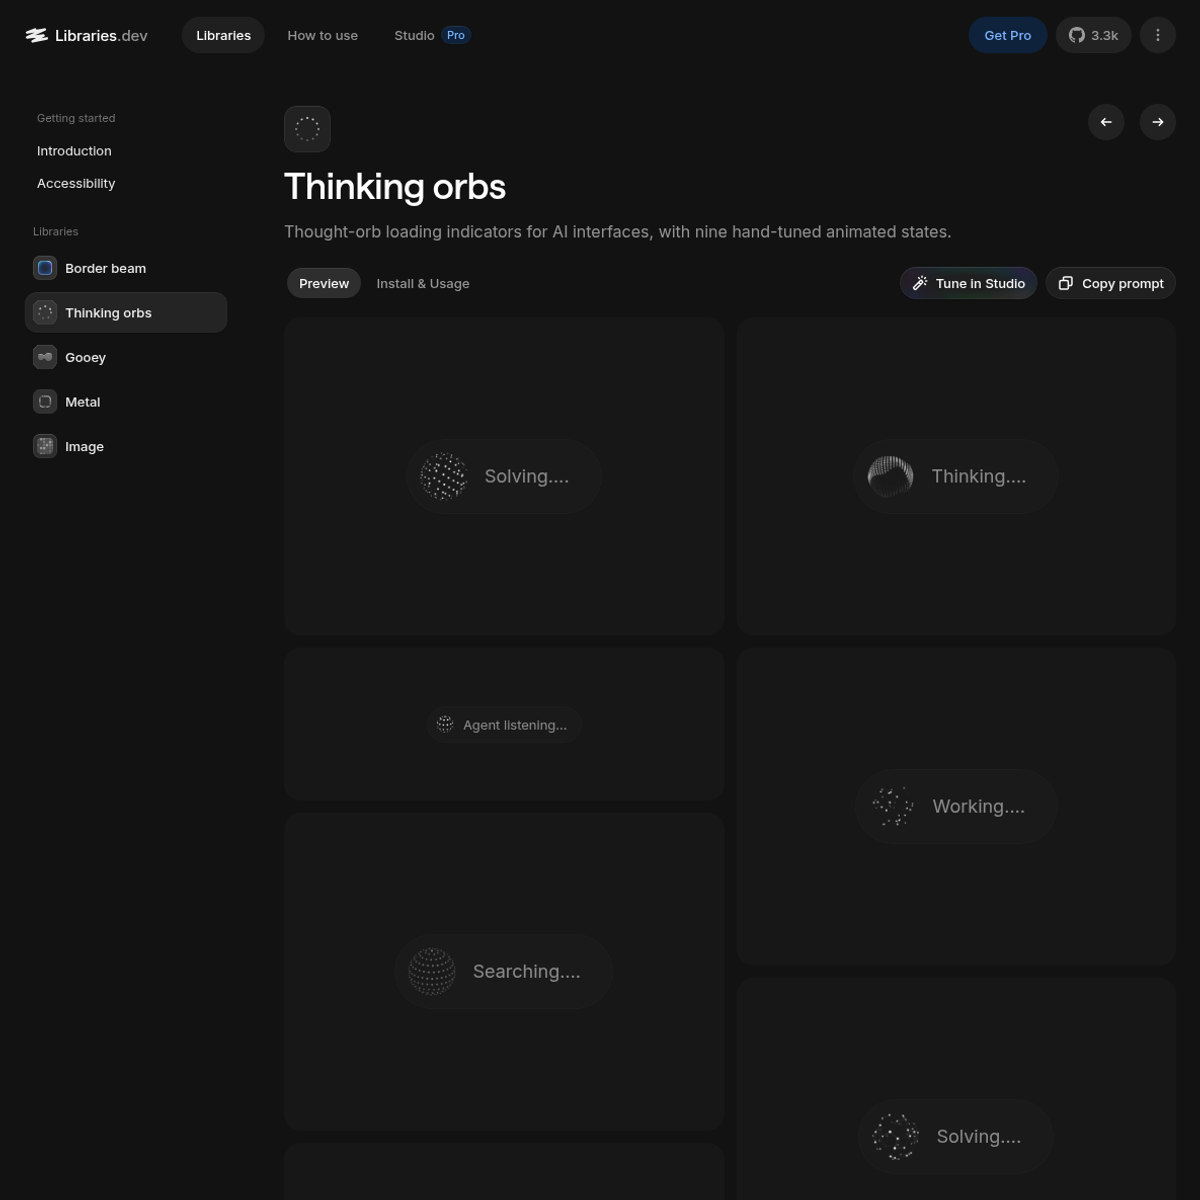Click the "Libraries" sidebar section label
Image resolution: width=1200 pixels, height=1200 pixels.
coord(55,231)
